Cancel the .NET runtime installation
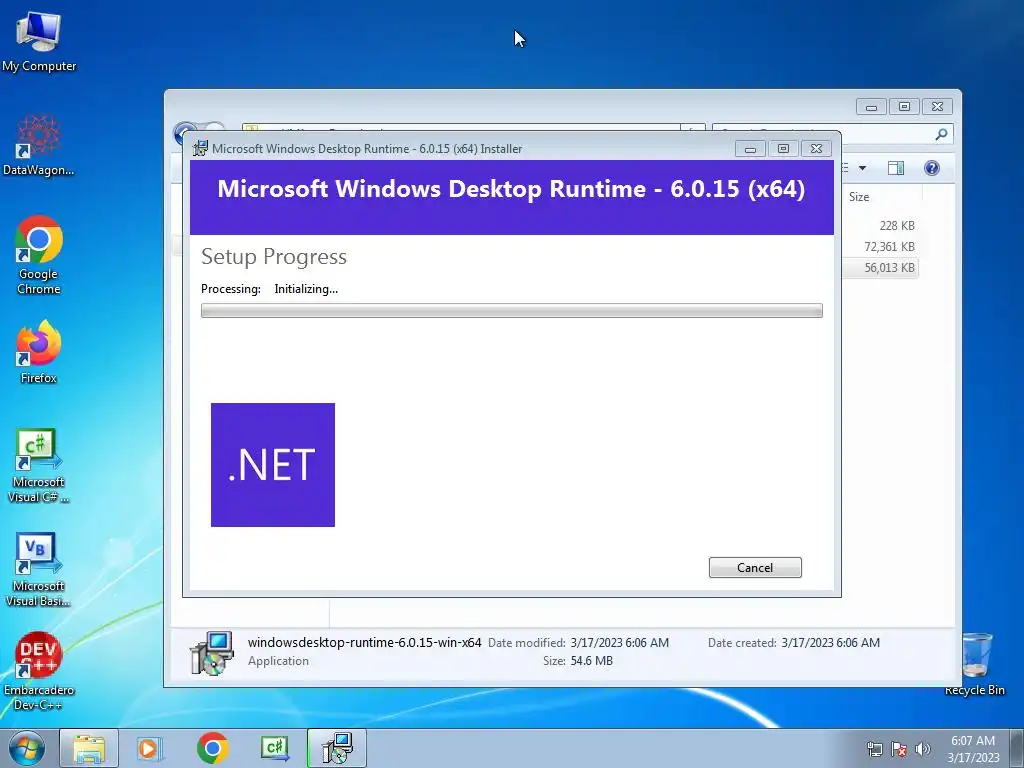 pos(755,568)
